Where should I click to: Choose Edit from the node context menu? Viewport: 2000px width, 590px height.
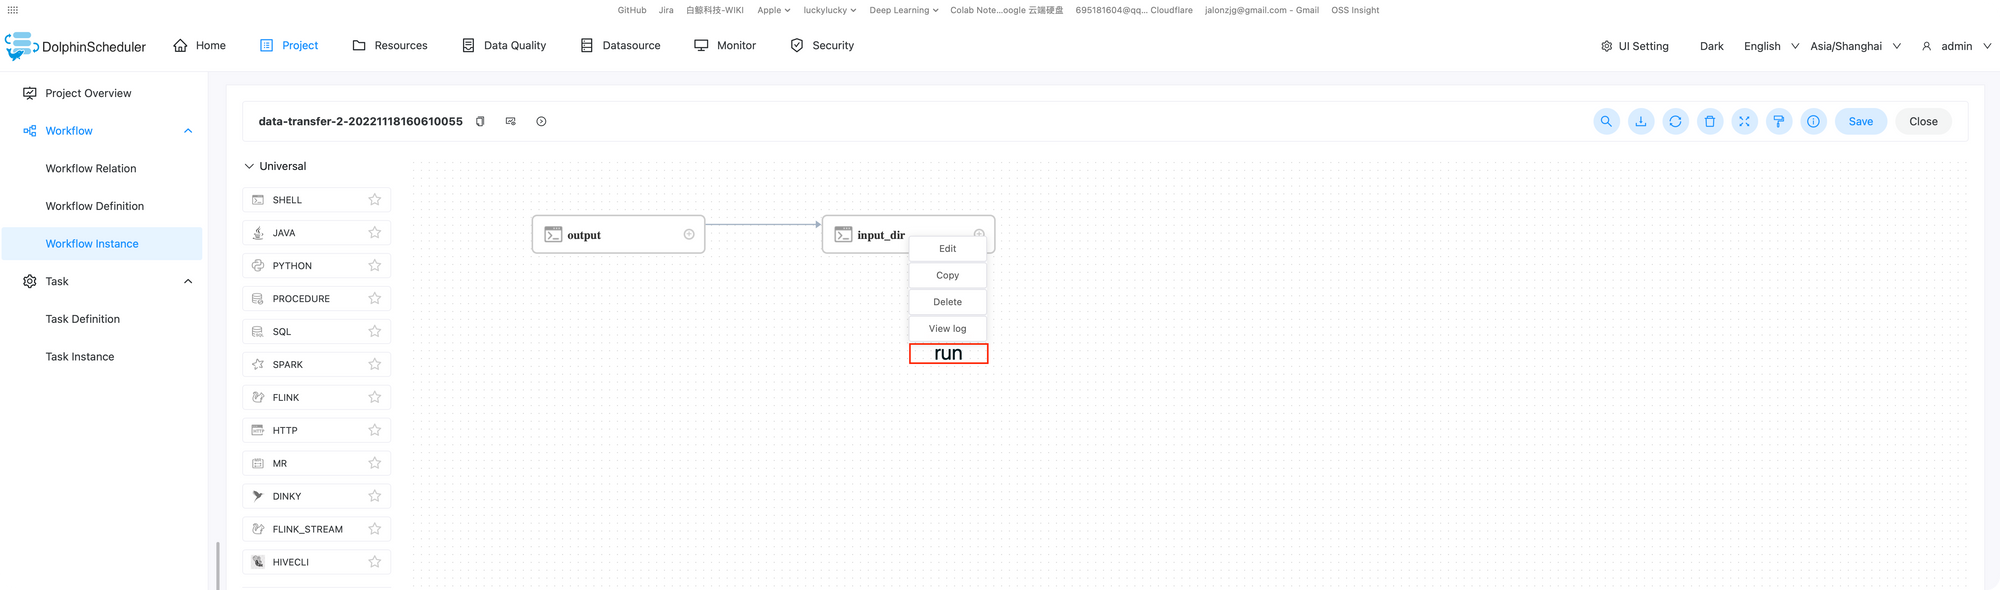(948, 249)
